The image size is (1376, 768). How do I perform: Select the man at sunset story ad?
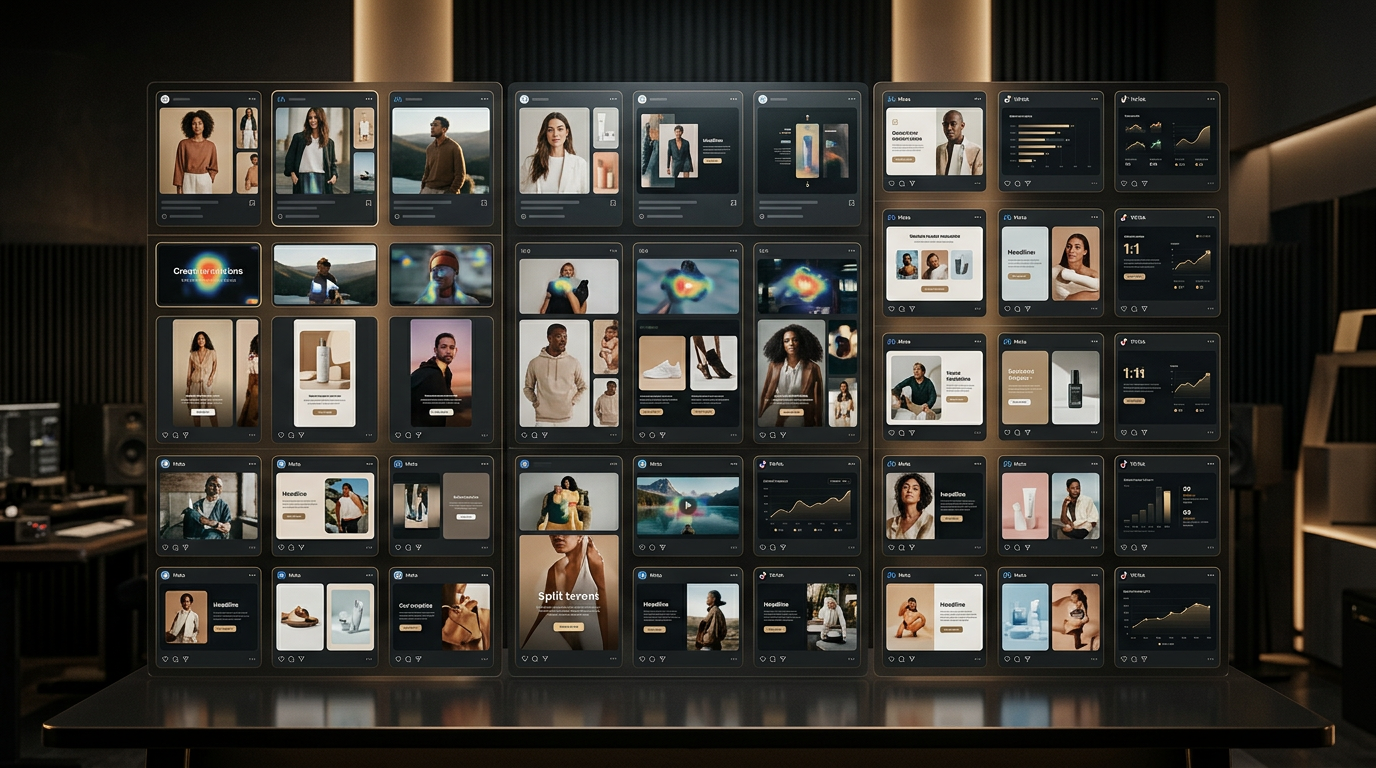(x=441, y=372)
